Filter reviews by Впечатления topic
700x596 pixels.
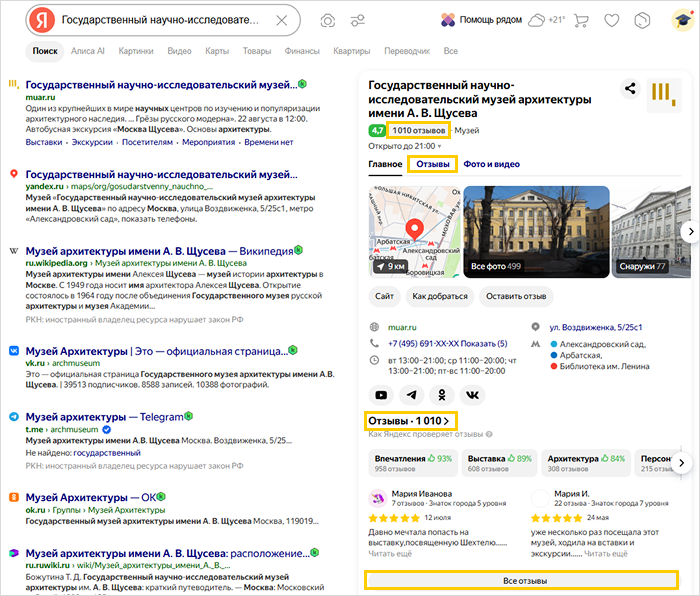(x=413, y=463)
